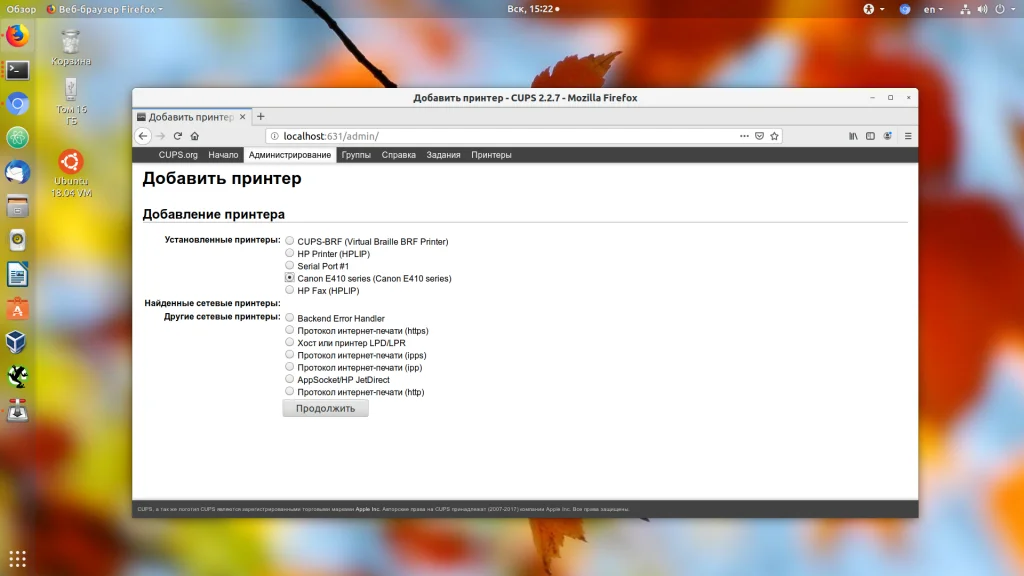The height and width of the screenshot is (576, 1024).
Task: Select internet printing protocol (ipp)
Action: click(289, 367)
